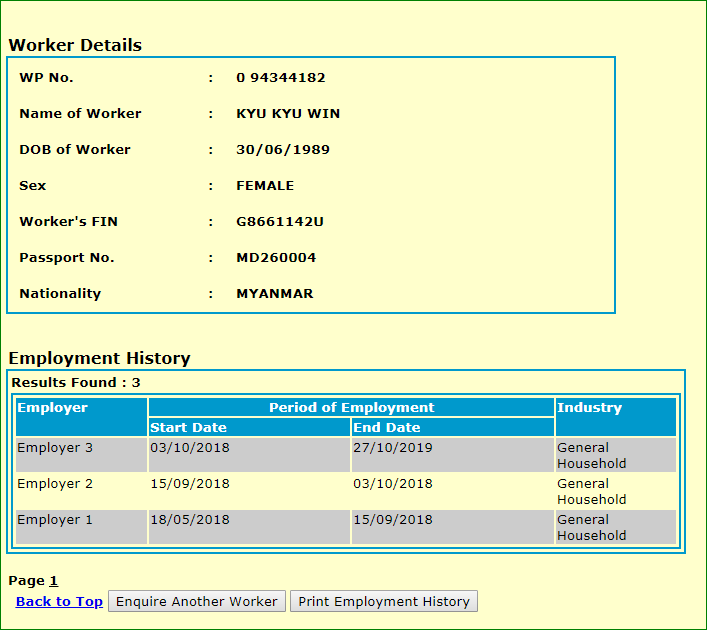Click the Industry column header
The image size is (707, 630).
click(x=589, y=408)
